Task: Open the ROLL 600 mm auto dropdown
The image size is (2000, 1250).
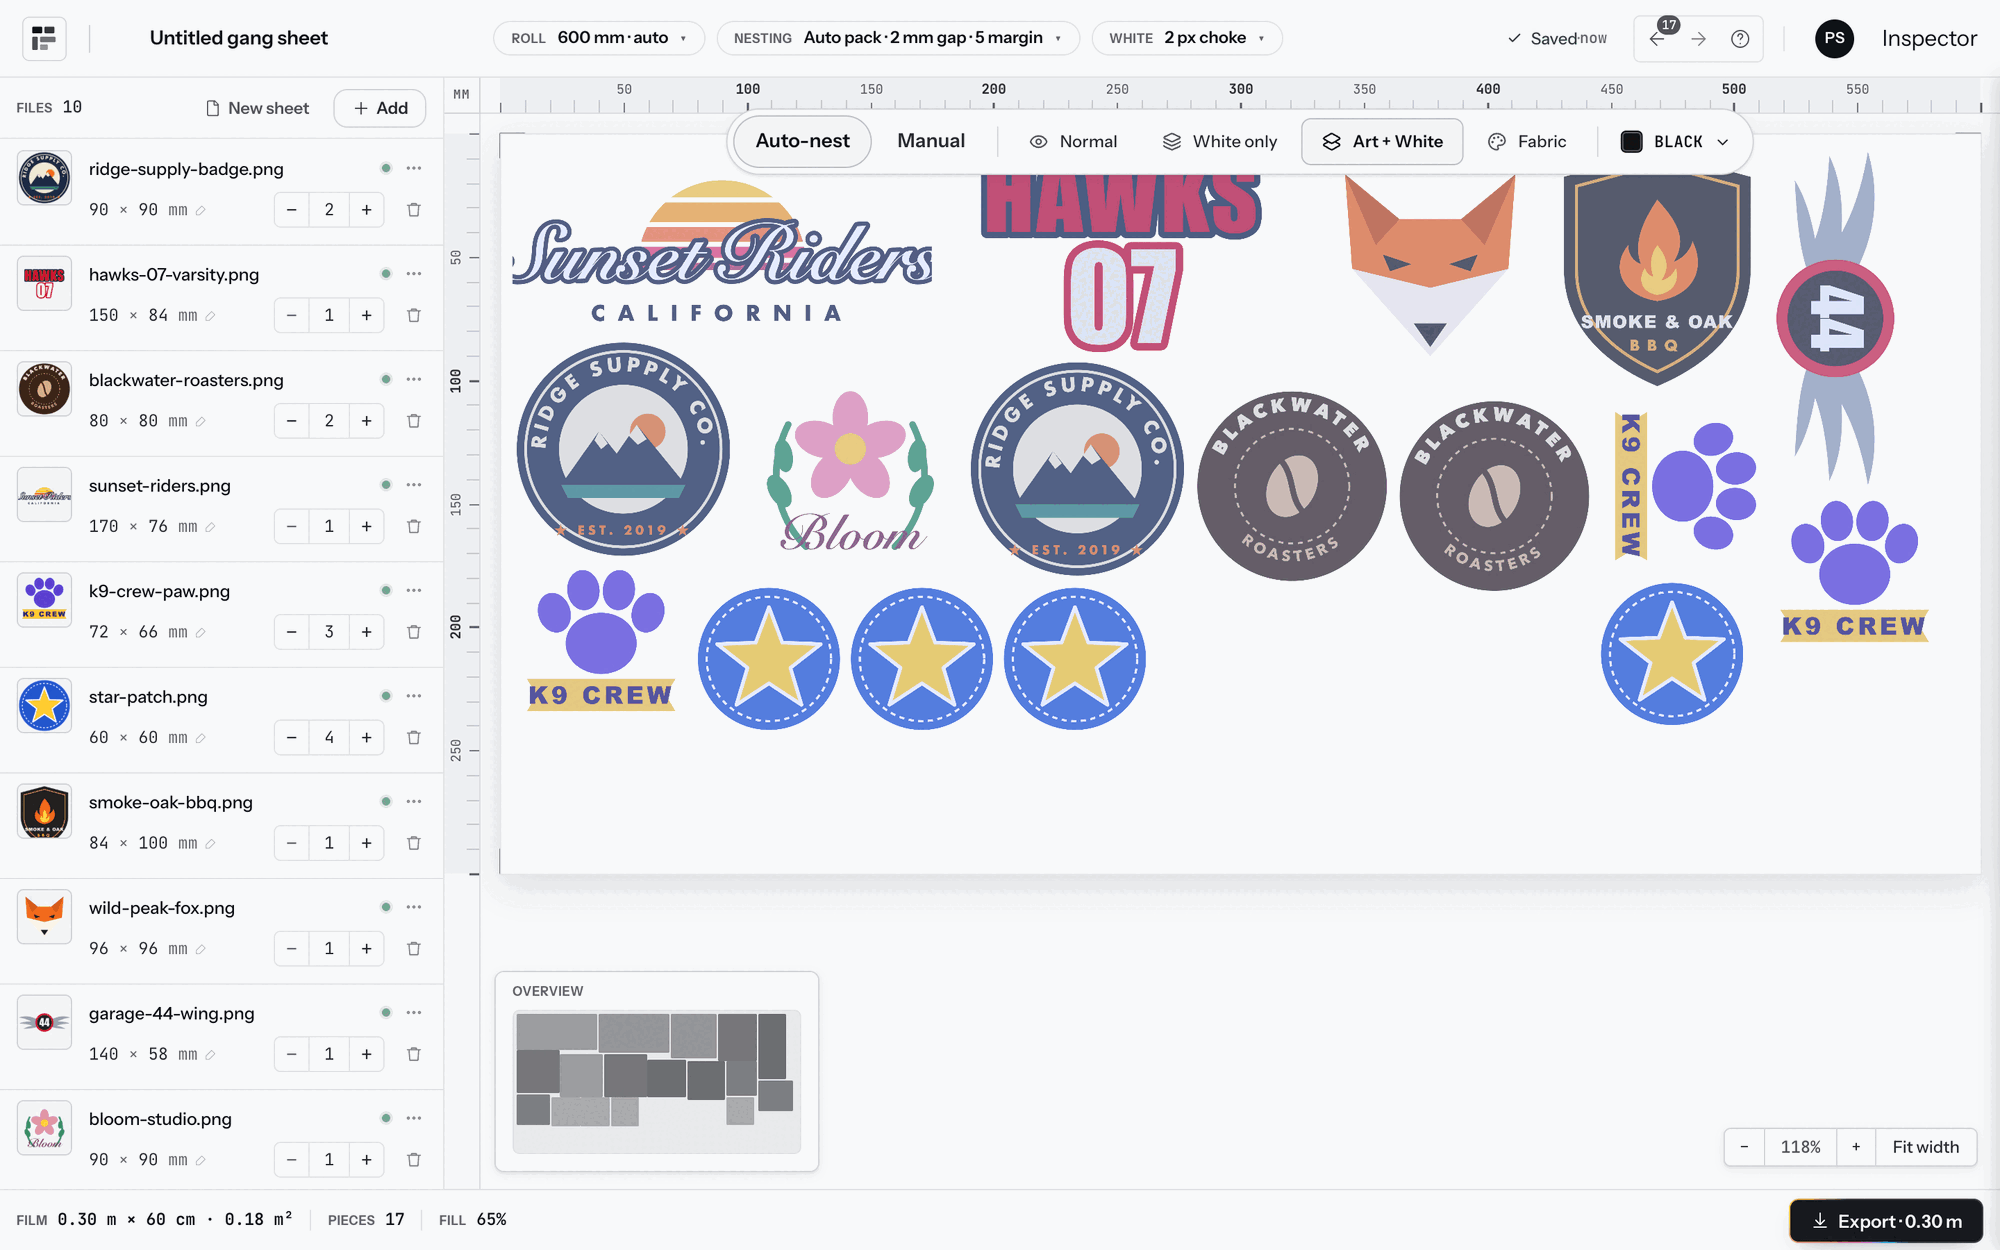Action: [598, 38]
